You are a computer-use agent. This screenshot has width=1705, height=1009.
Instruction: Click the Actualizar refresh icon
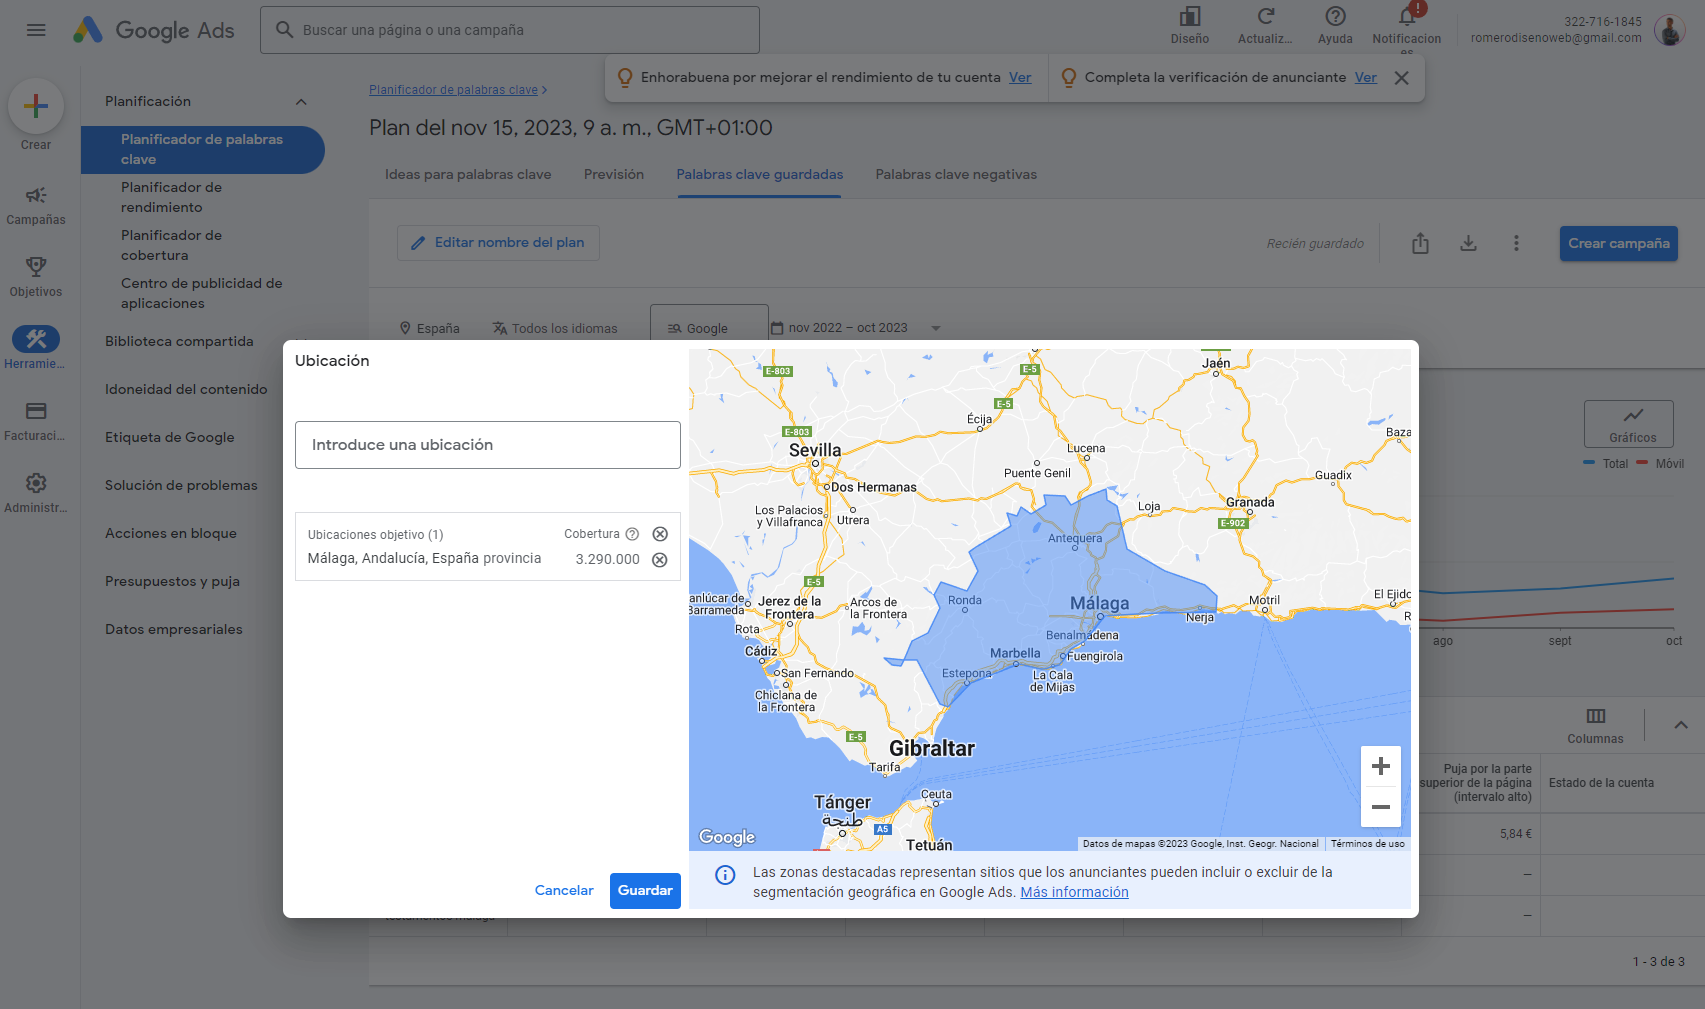click(x=1265, y=17)
